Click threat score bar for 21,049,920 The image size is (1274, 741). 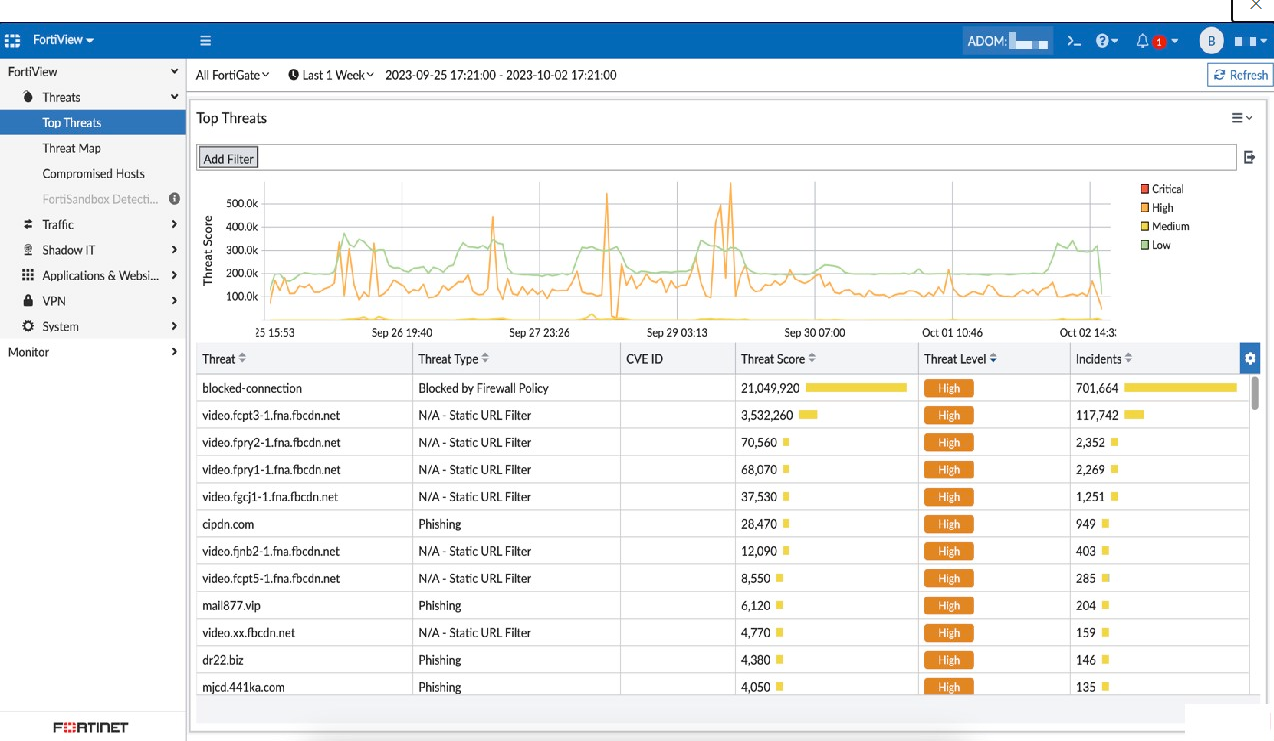(856, 388)
